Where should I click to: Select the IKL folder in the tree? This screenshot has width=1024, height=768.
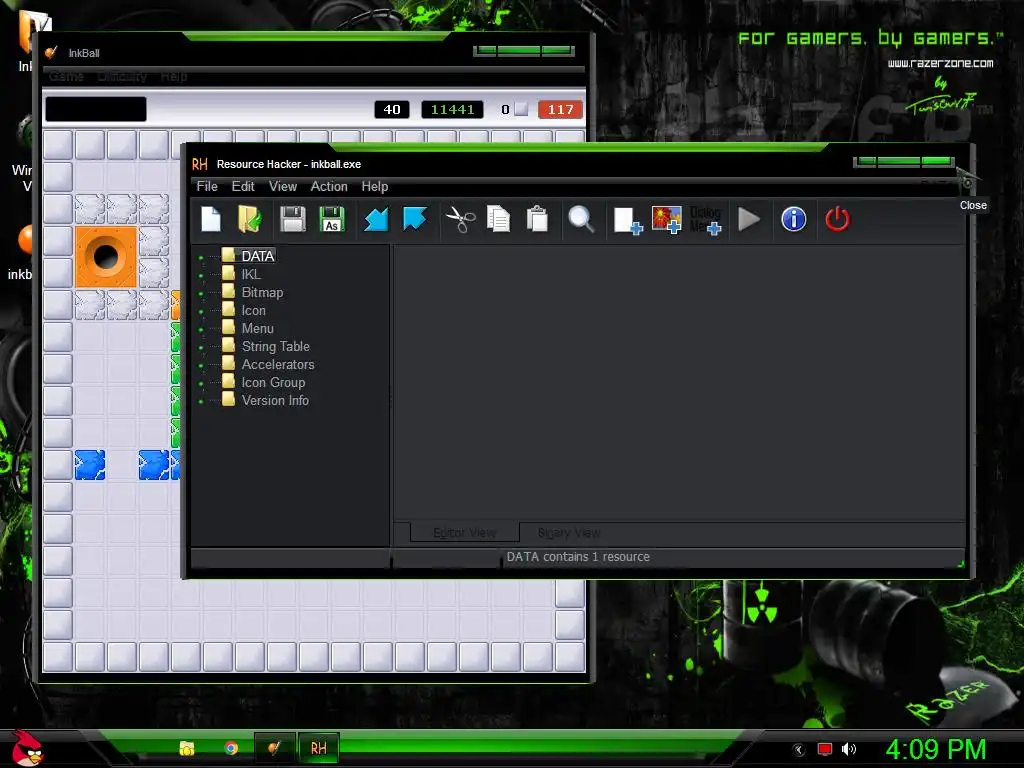coord(242,274)
